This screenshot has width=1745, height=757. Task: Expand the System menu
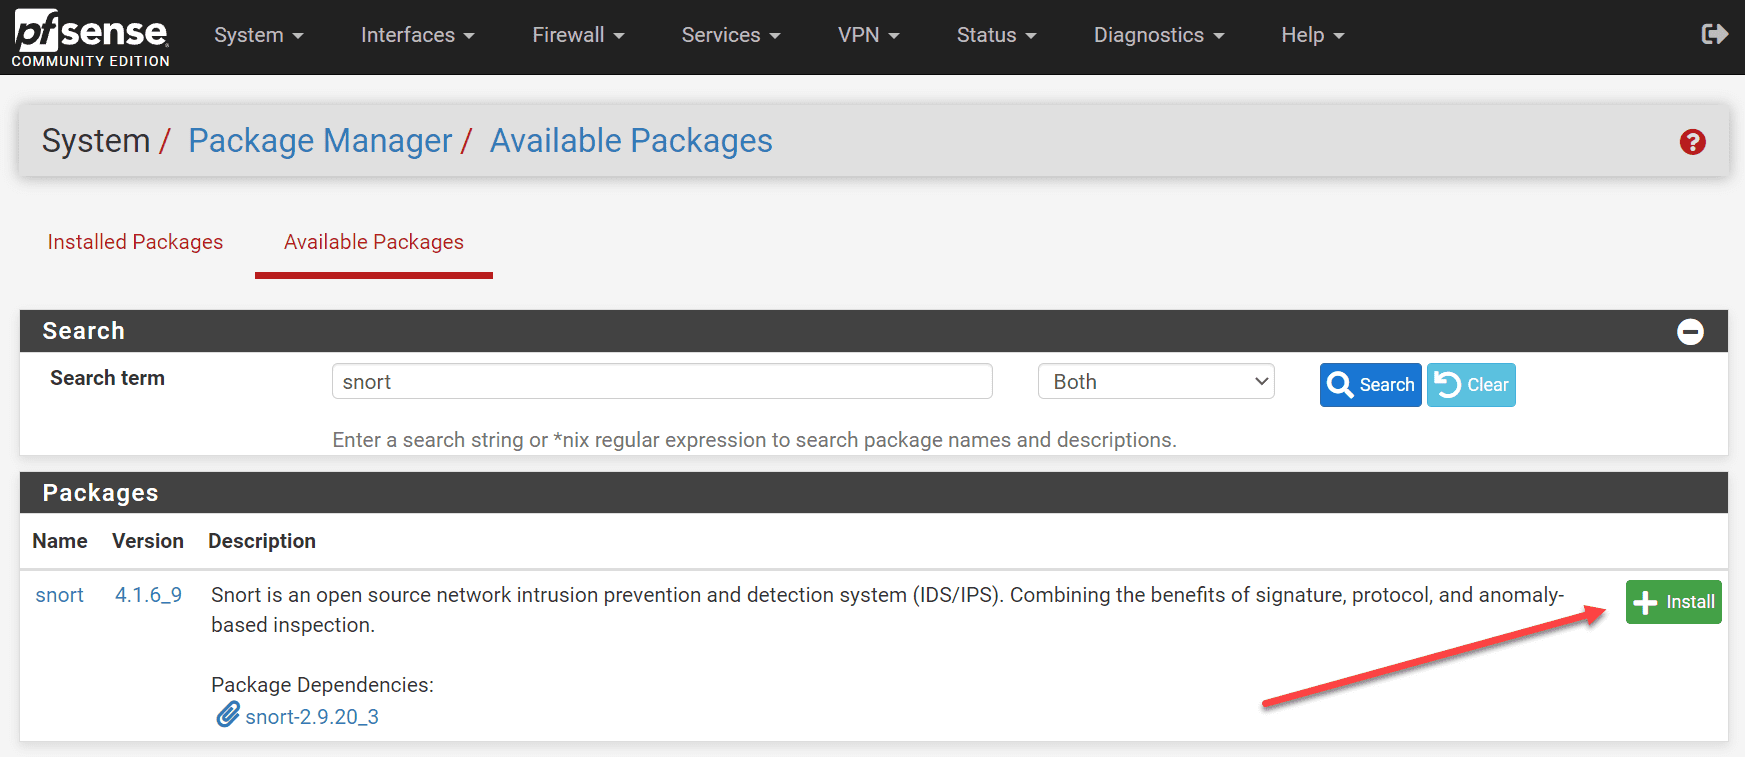click(x=258, y=35)
